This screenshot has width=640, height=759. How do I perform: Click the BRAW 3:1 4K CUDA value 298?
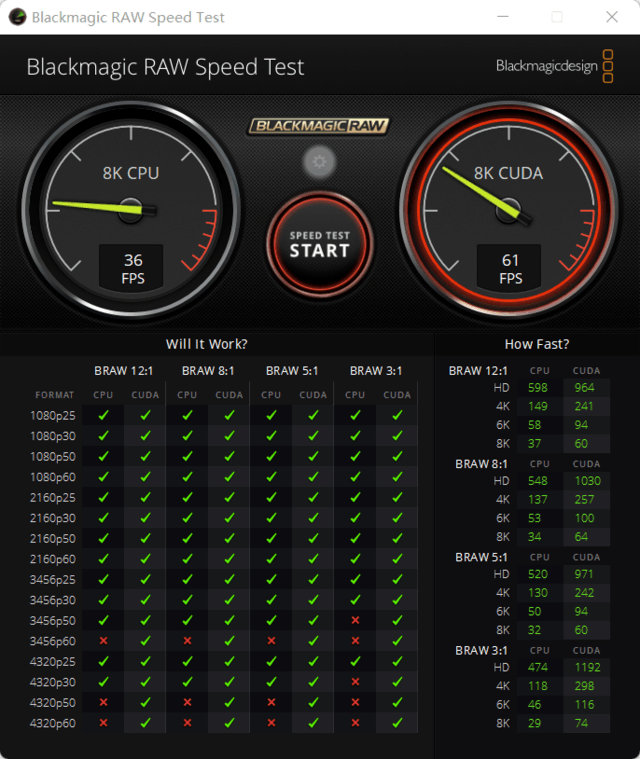click(584, 686)
